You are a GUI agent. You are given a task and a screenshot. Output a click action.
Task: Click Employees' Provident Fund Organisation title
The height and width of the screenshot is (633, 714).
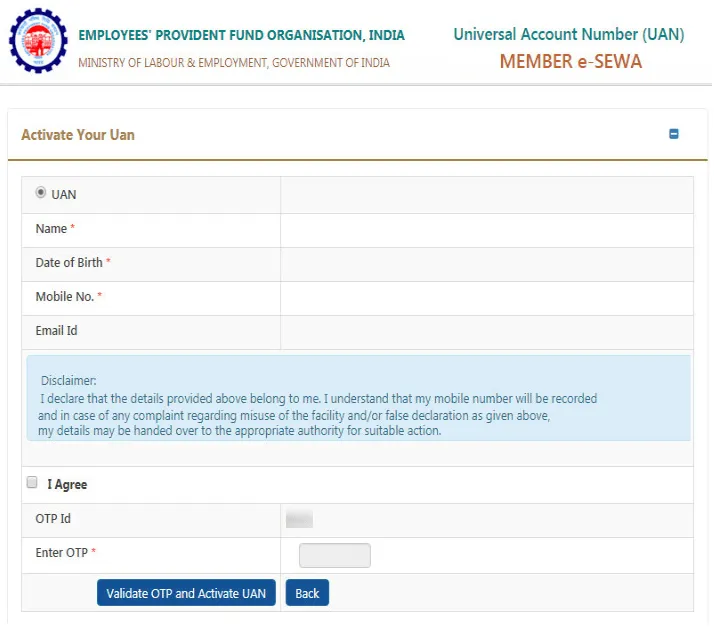(x=241, y=36)
